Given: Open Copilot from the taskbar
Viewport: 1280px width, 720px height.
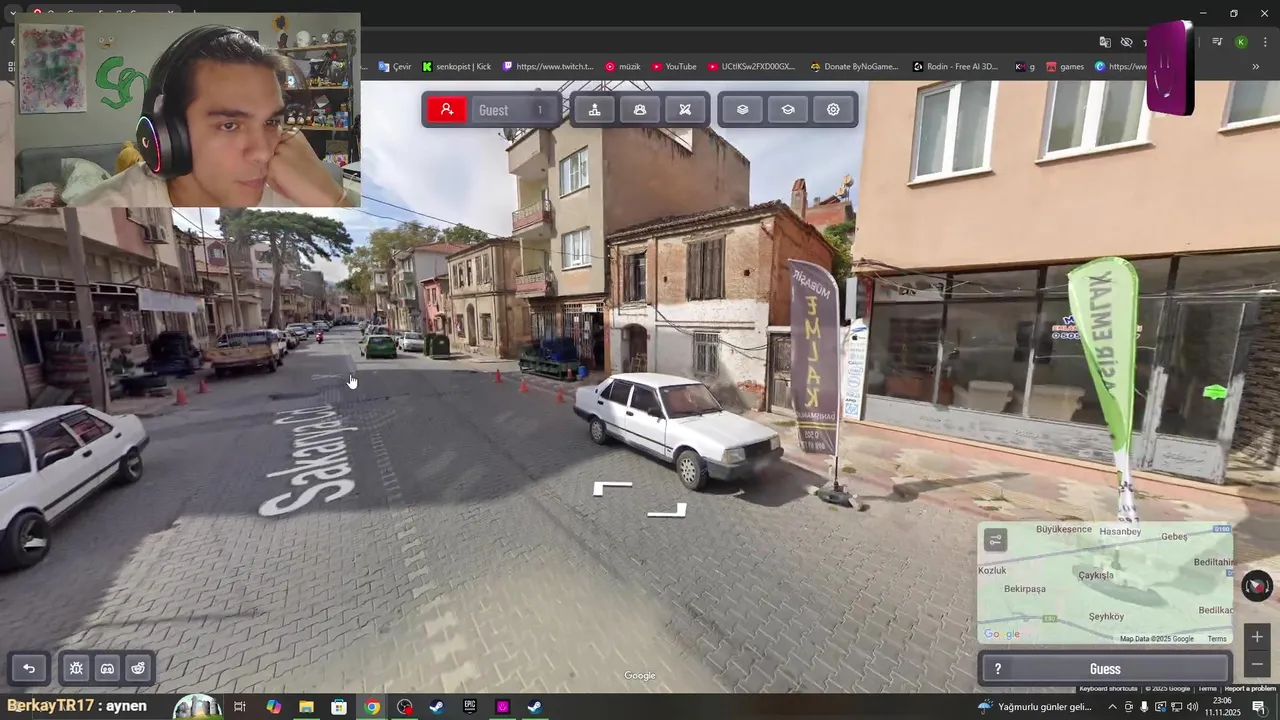Looking at the screenshot, I should tap(273, 707).
